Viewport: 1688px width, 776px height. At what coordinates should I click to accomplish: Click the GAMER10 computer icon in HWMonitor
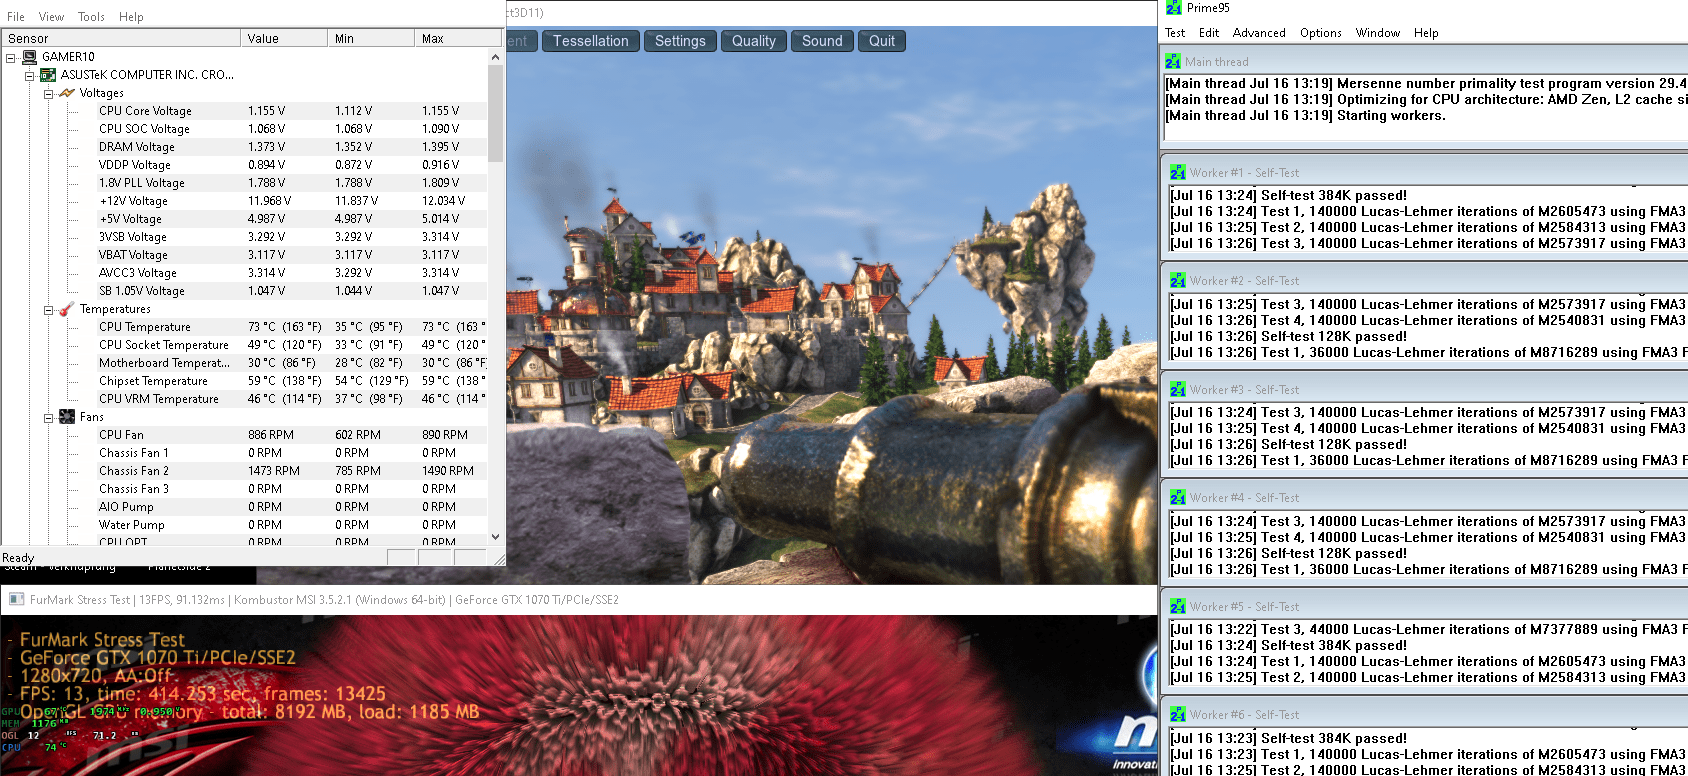[30, 57]
